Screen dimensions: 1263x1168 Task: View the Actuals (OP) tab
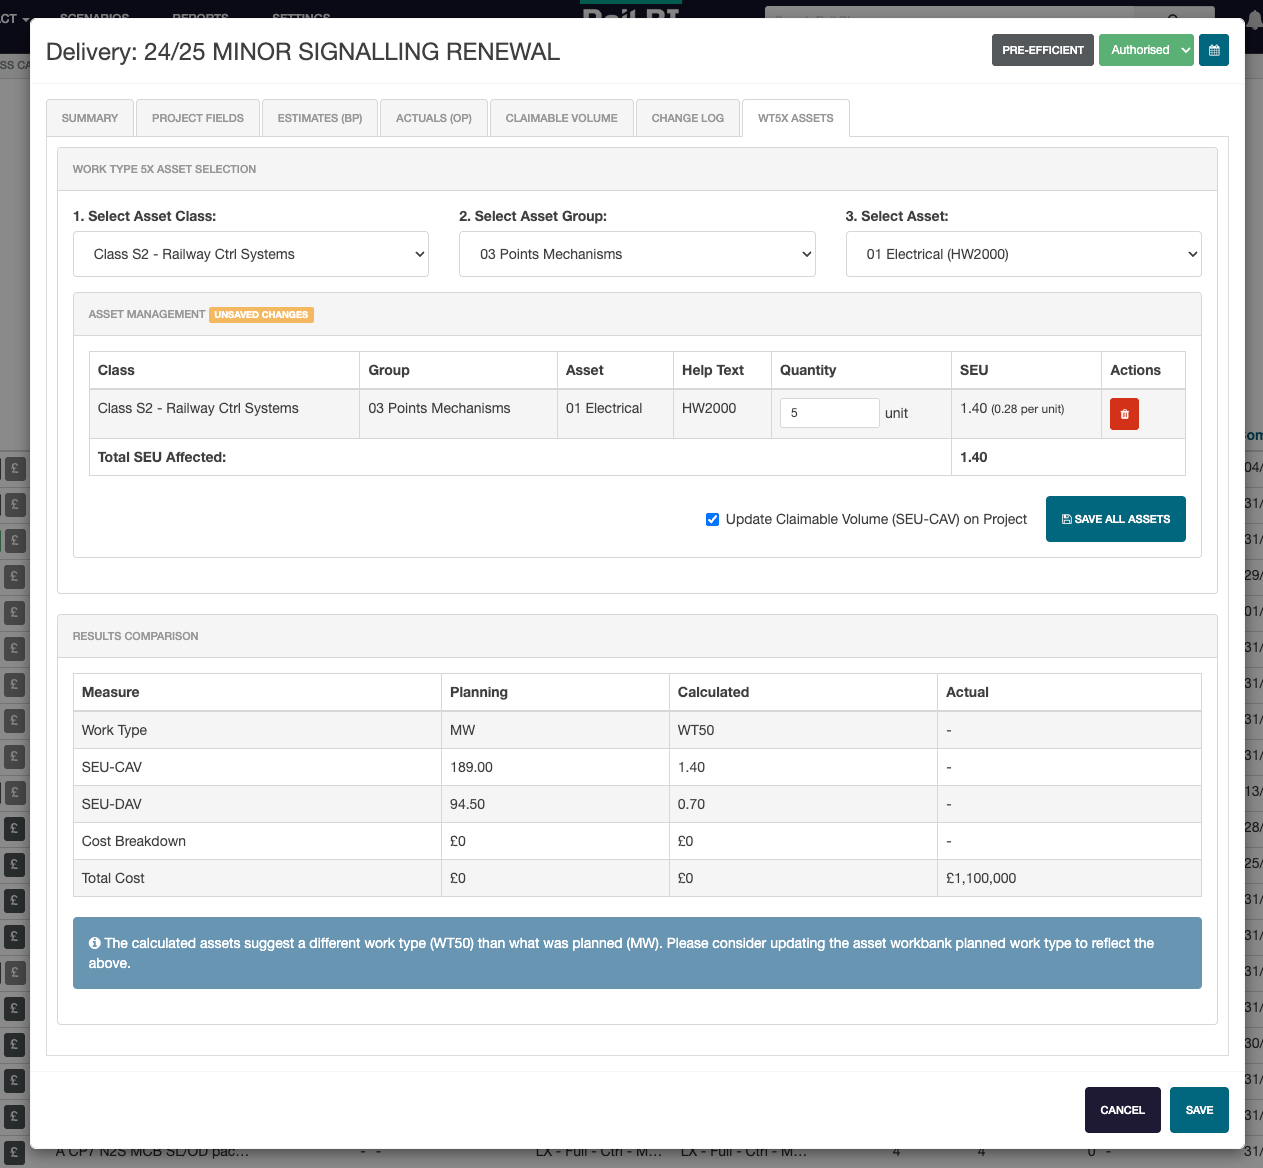click(x=433, y=118)
